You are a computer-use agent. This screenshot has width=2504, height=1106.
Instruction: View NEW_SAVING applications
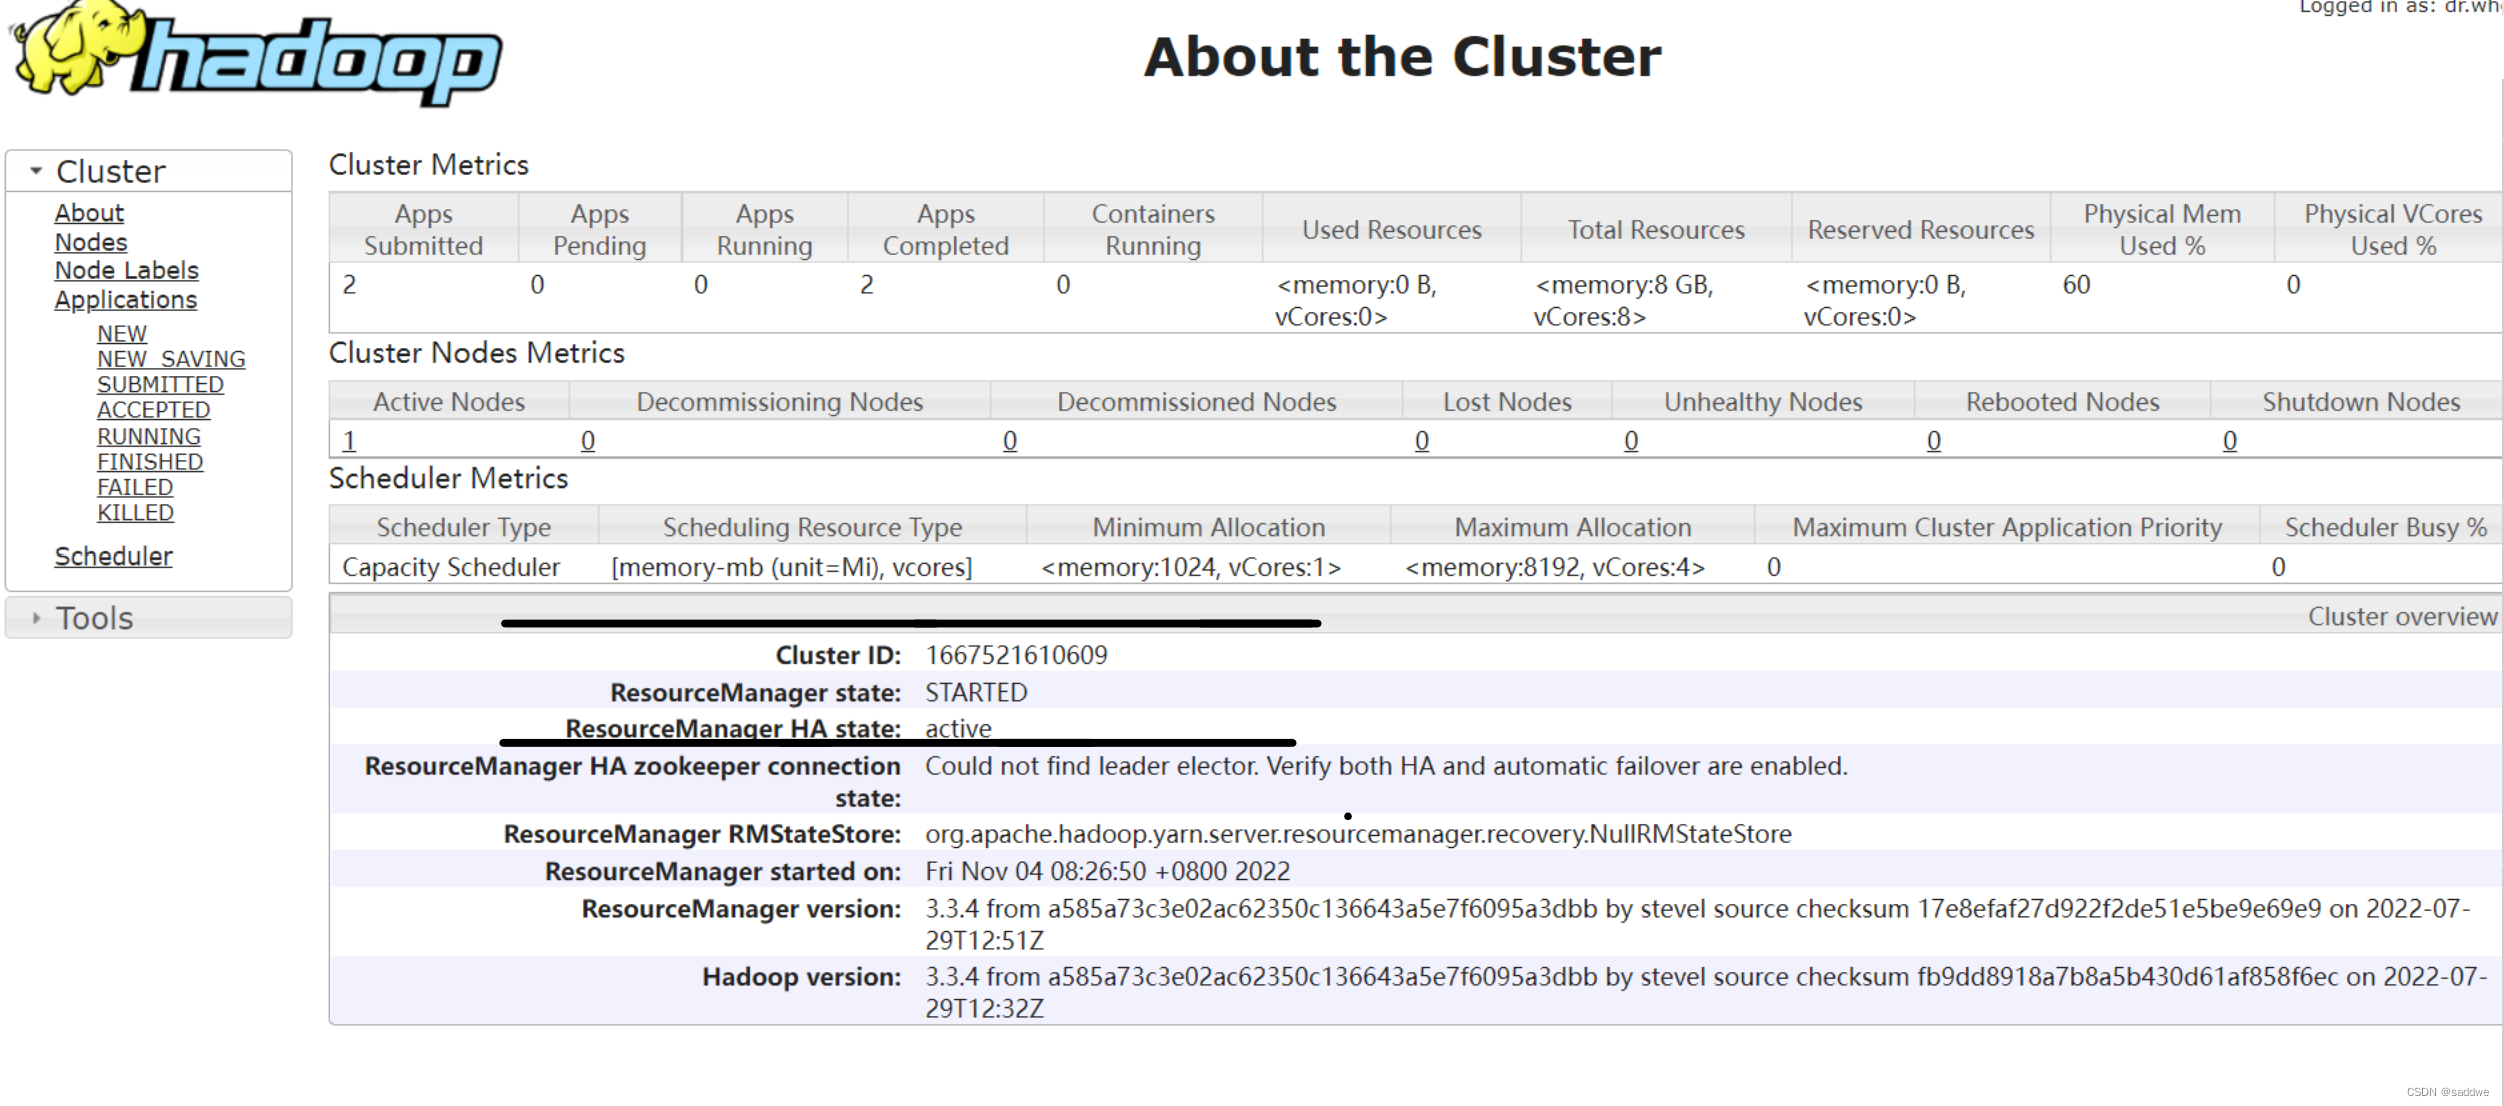click(x=171, y=359)
